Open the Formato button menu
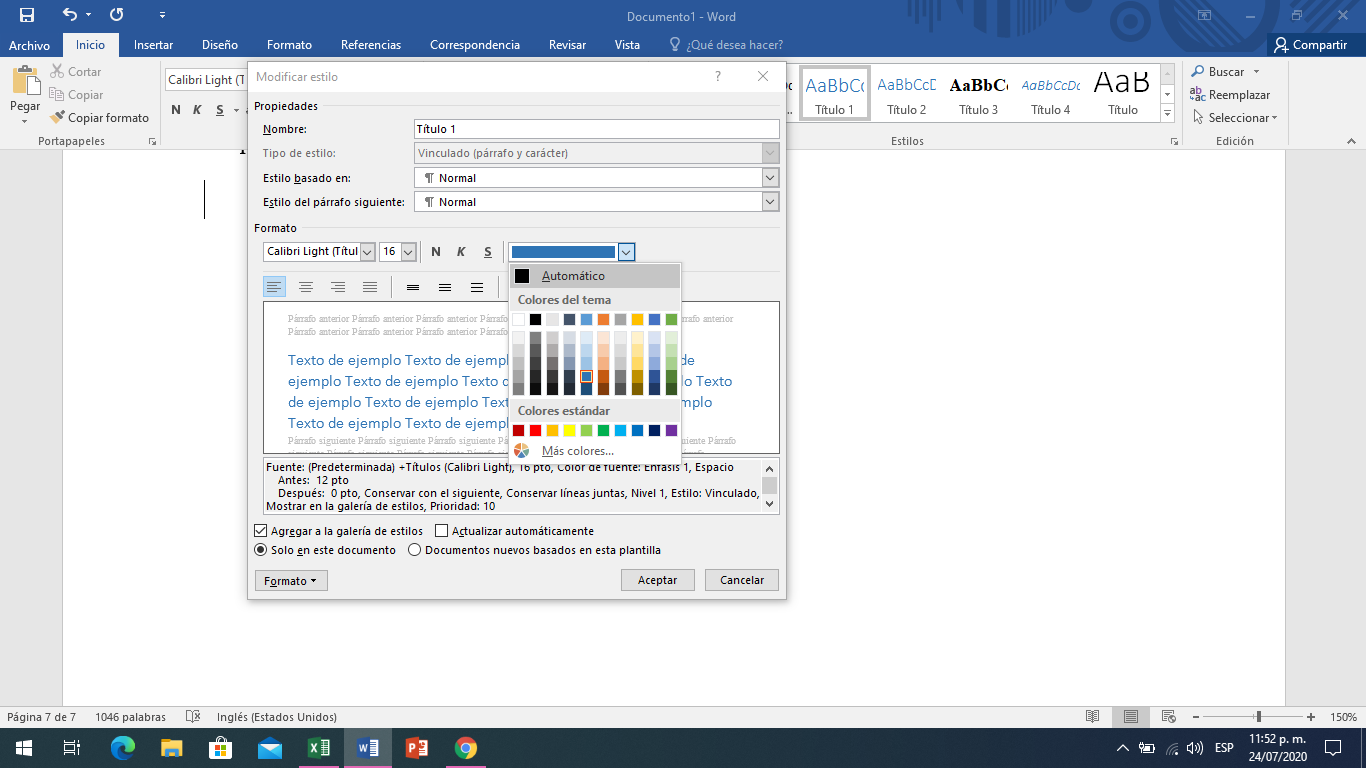The image size is (1366, 768). (x=291, y=580)
